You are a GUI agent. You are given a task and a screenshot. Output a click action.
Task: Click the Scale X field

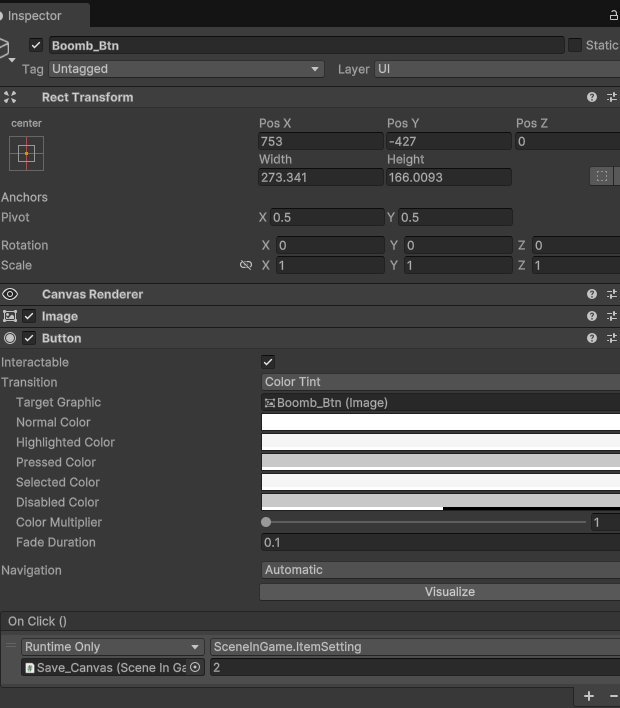point(330,265)
